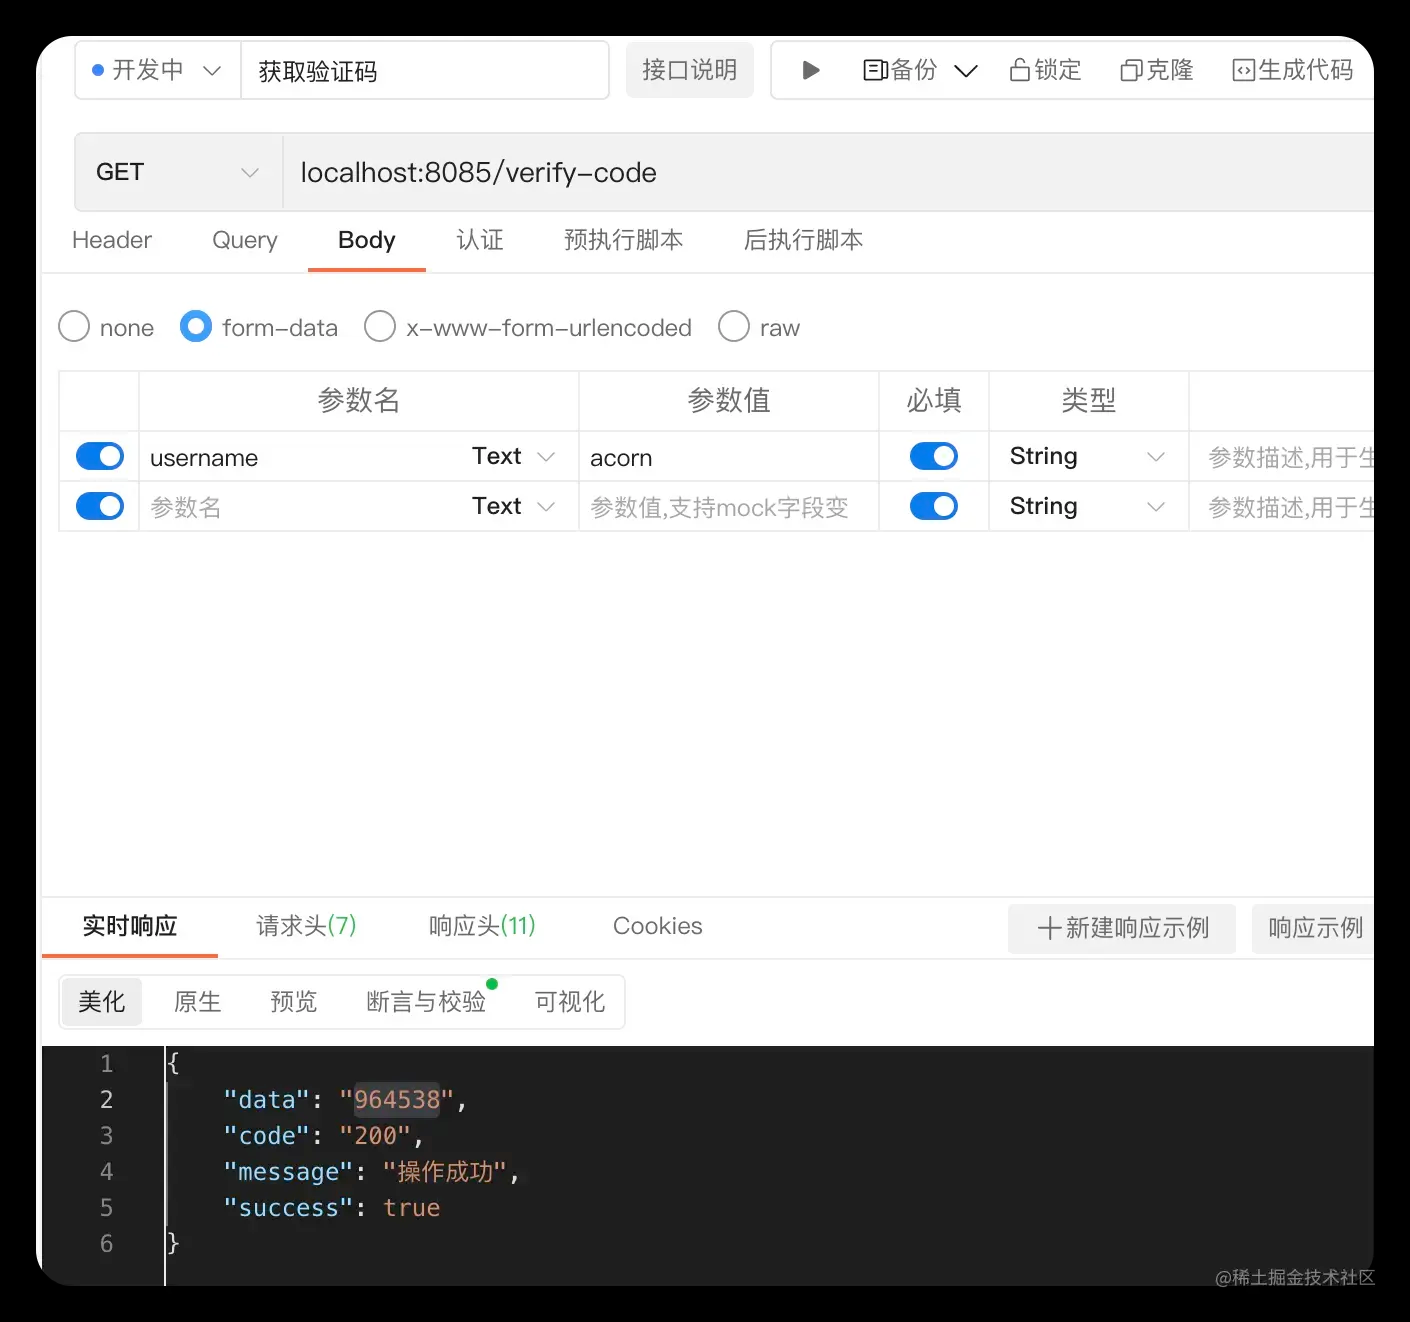Switch to the Query tab
The image size is (1410, 1322).
(244, 240)
